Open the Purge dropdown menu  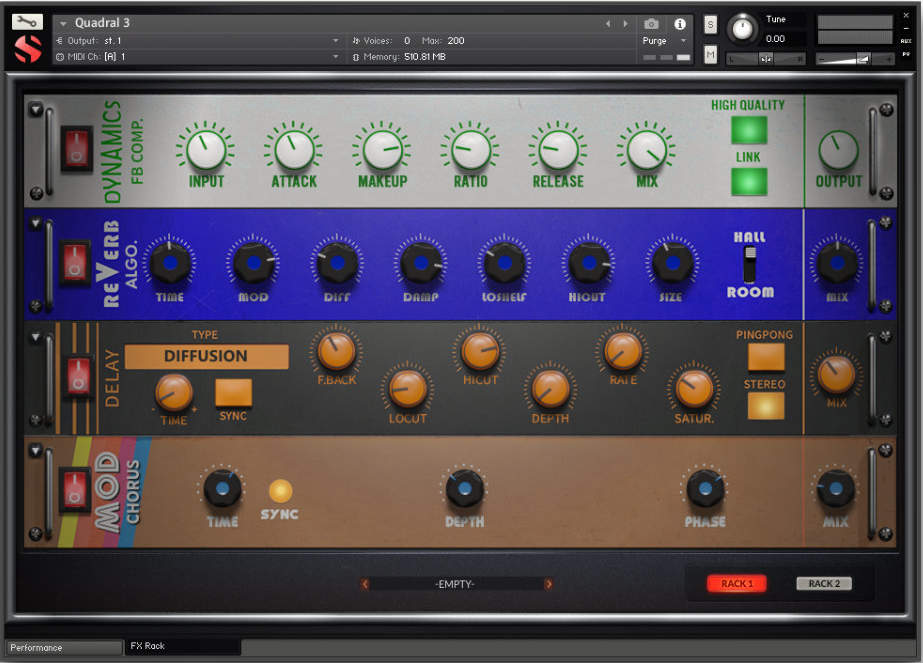click(x=665, y=41)
